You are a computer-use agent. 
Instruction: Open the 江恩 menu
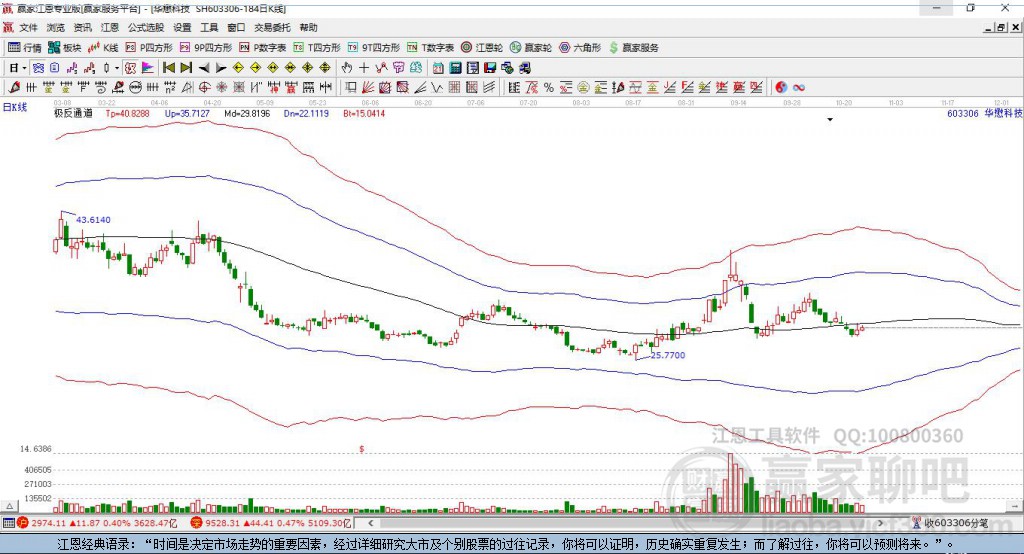[110, 27]
